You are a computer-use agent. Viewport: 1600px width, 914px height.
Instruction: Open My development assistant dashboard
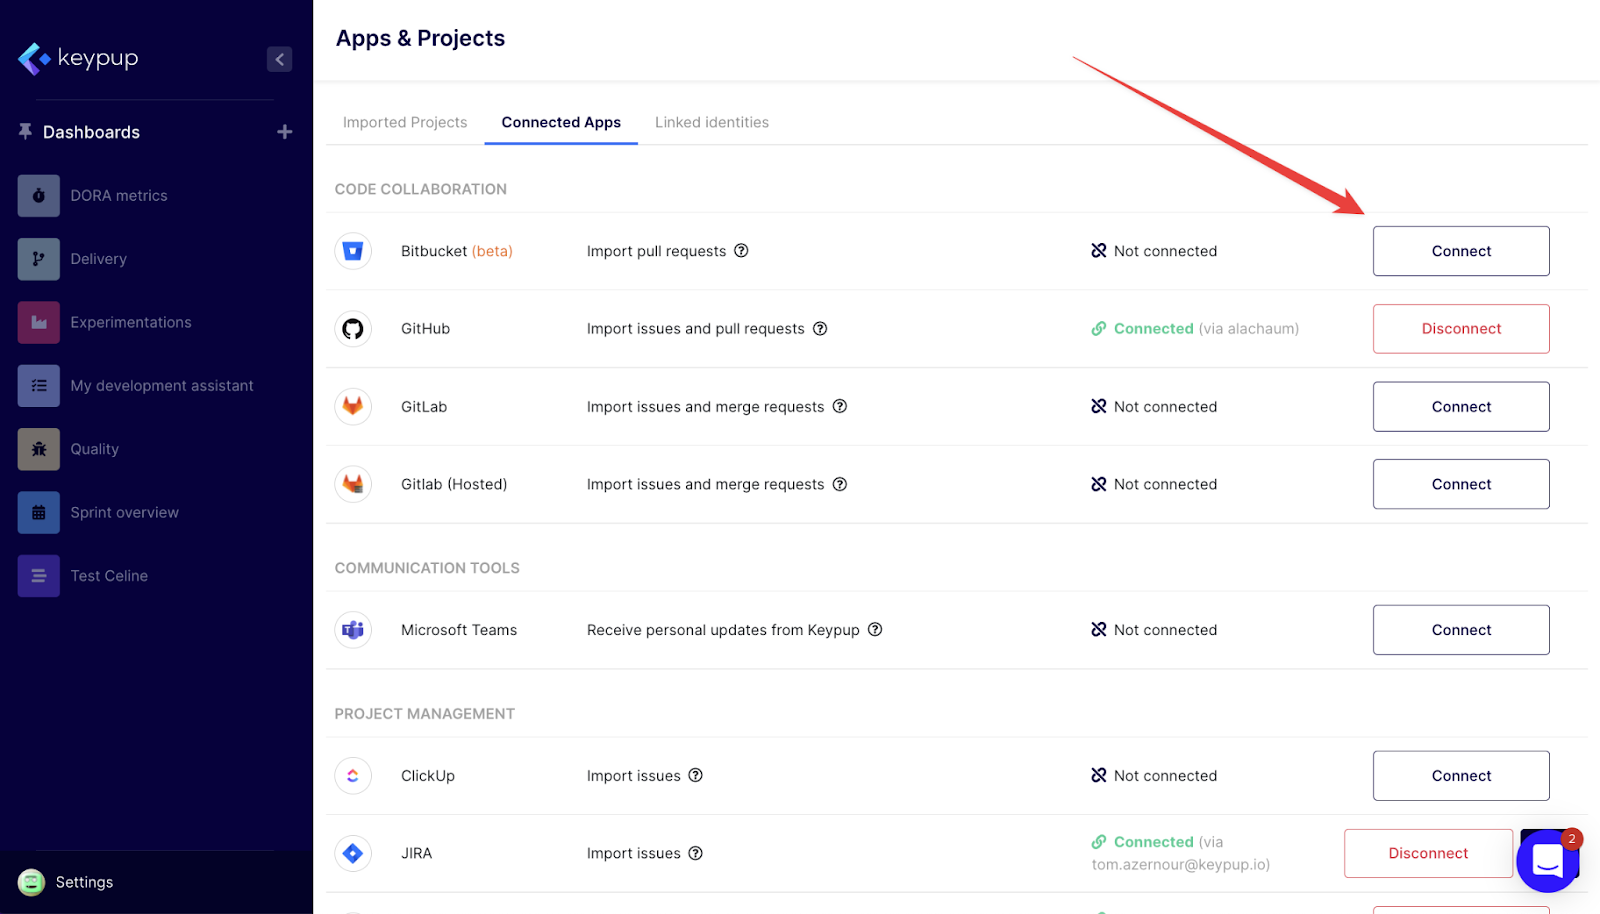(x=161, y=386)
